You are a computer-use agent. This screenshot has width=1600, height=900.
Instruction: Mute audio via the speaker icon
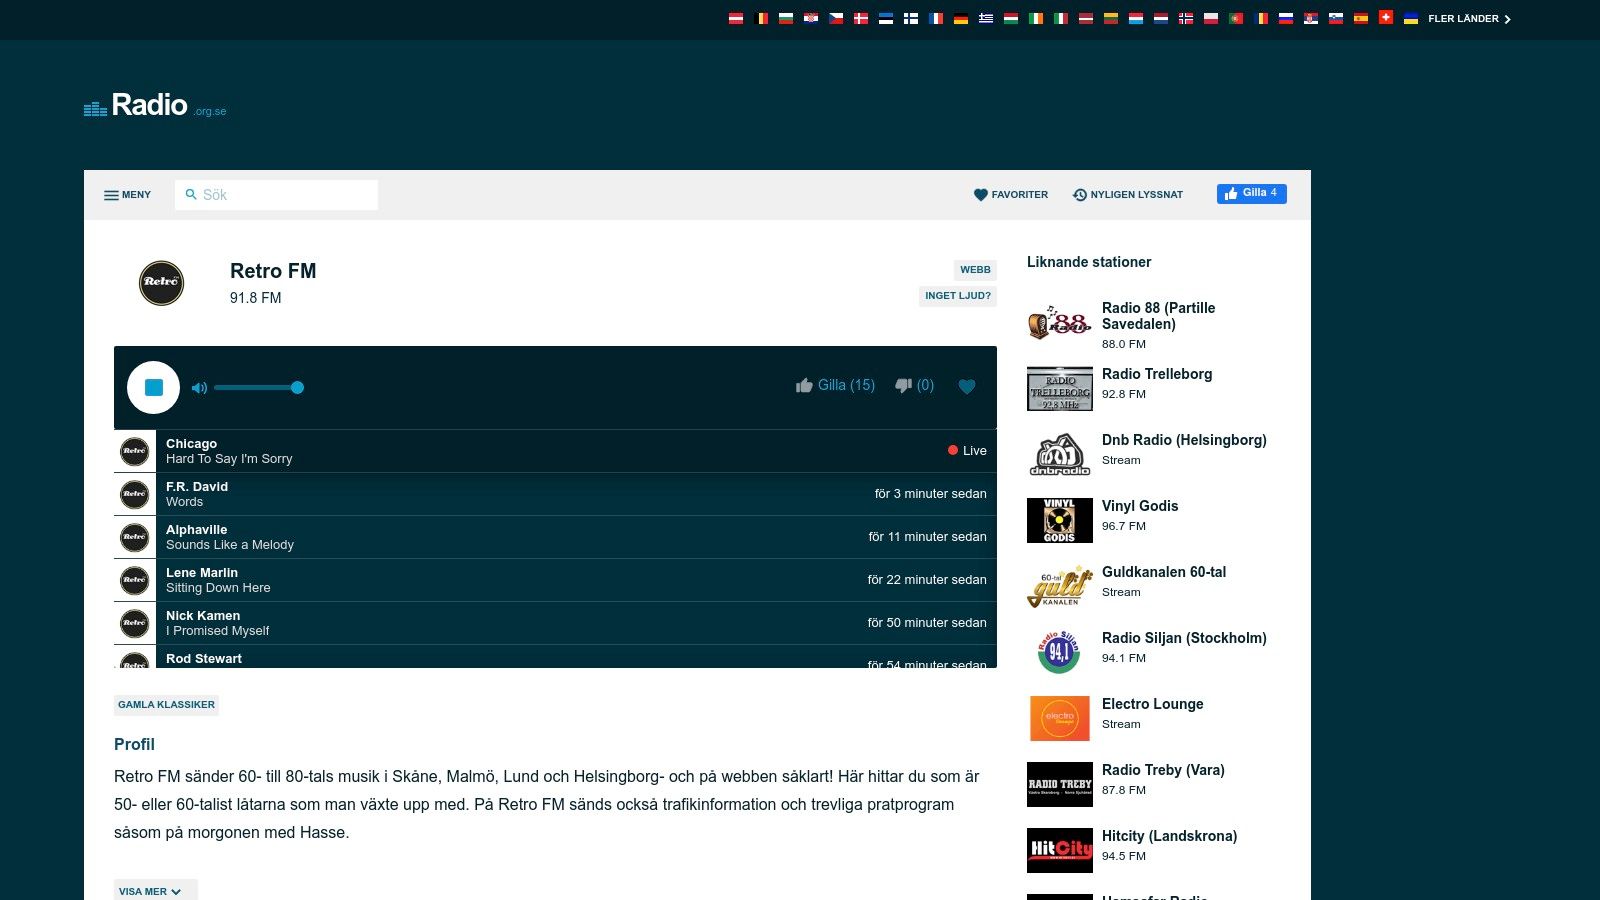click(199, 388)
